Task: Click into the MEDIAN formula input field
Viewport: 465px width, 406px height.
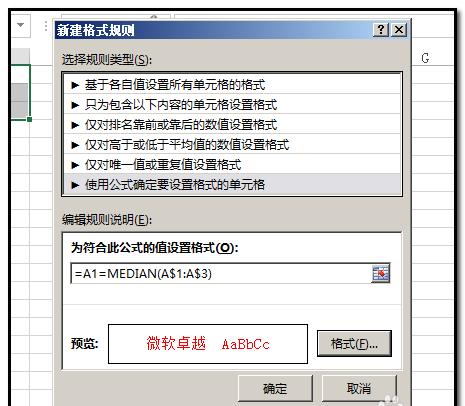Action: (x=221, y=273)
